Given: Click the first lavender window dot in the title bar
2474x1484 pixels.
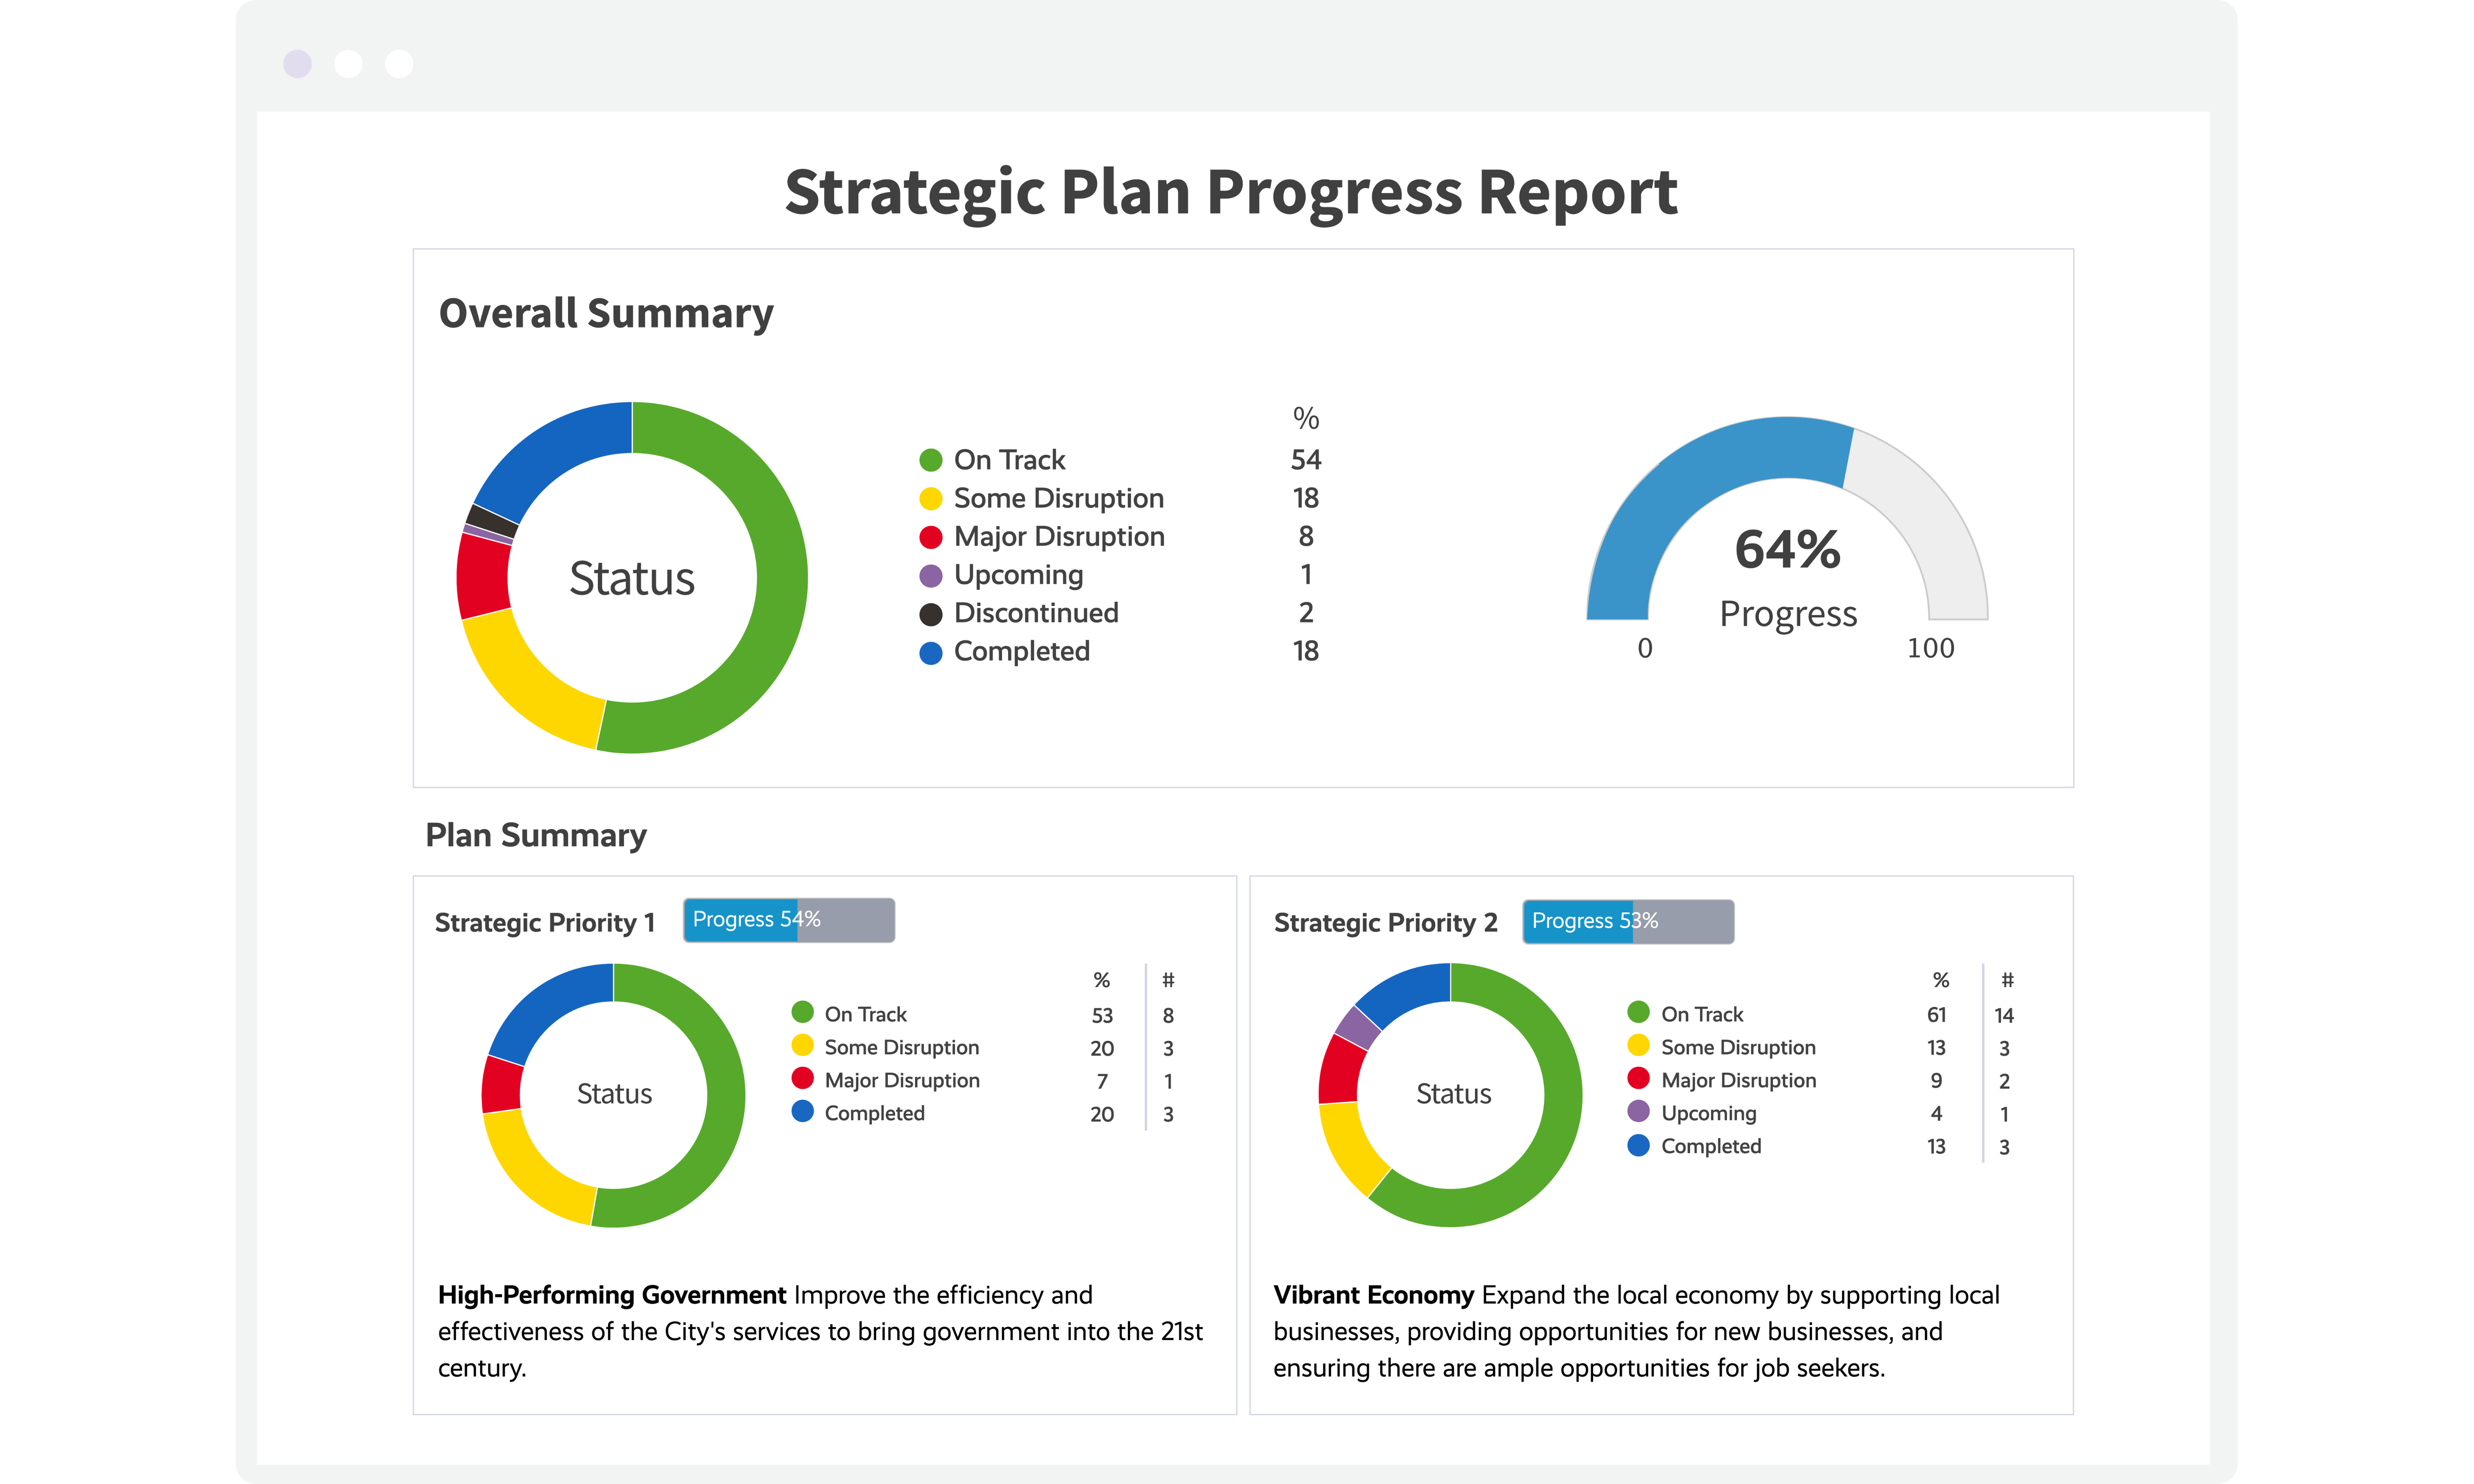Looking at the screenshot, I should 297,64.
